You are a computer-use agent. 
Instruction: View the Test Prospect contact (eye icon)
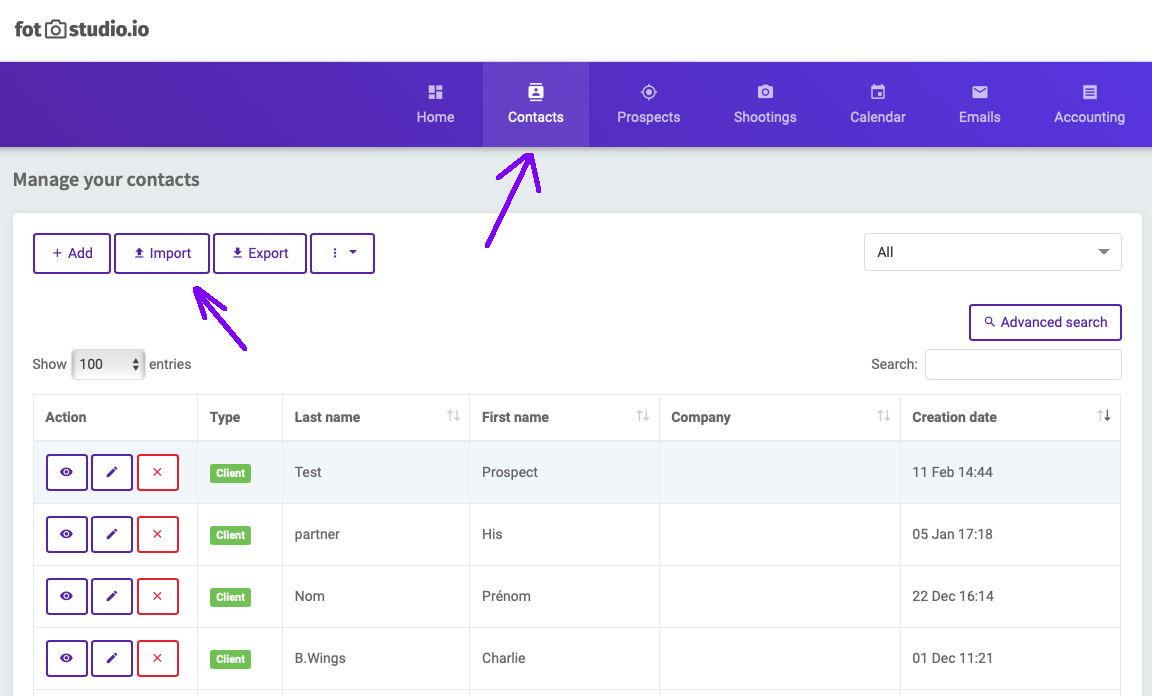67,473
